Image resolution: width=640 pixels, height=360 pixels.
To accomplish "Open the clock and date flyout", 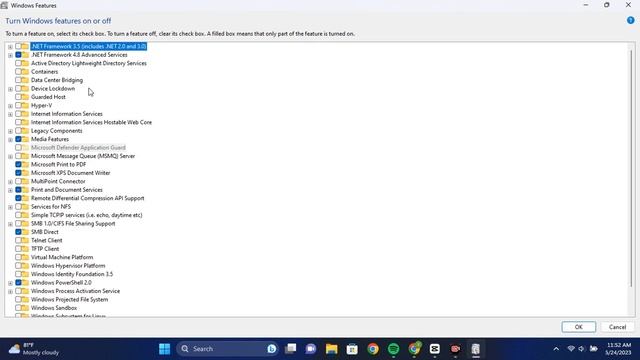I will click(x=619, y=349).
